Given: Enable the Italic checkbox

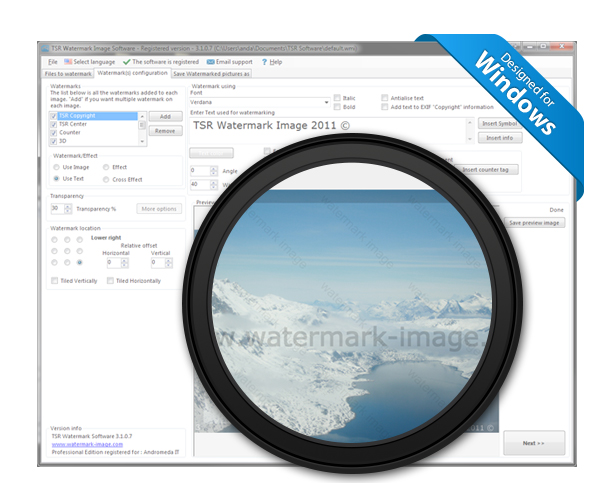Looking at the screenshot, I should tap(337, 98).
